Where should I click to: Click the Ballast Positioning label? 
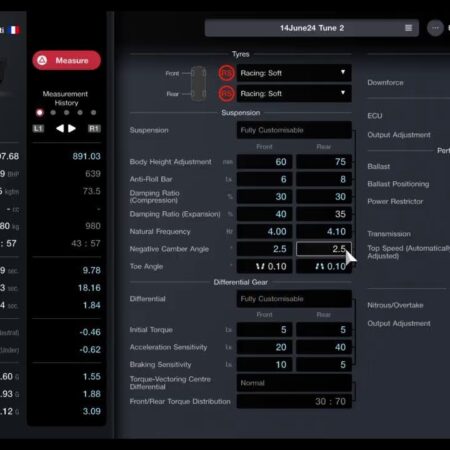398,184
